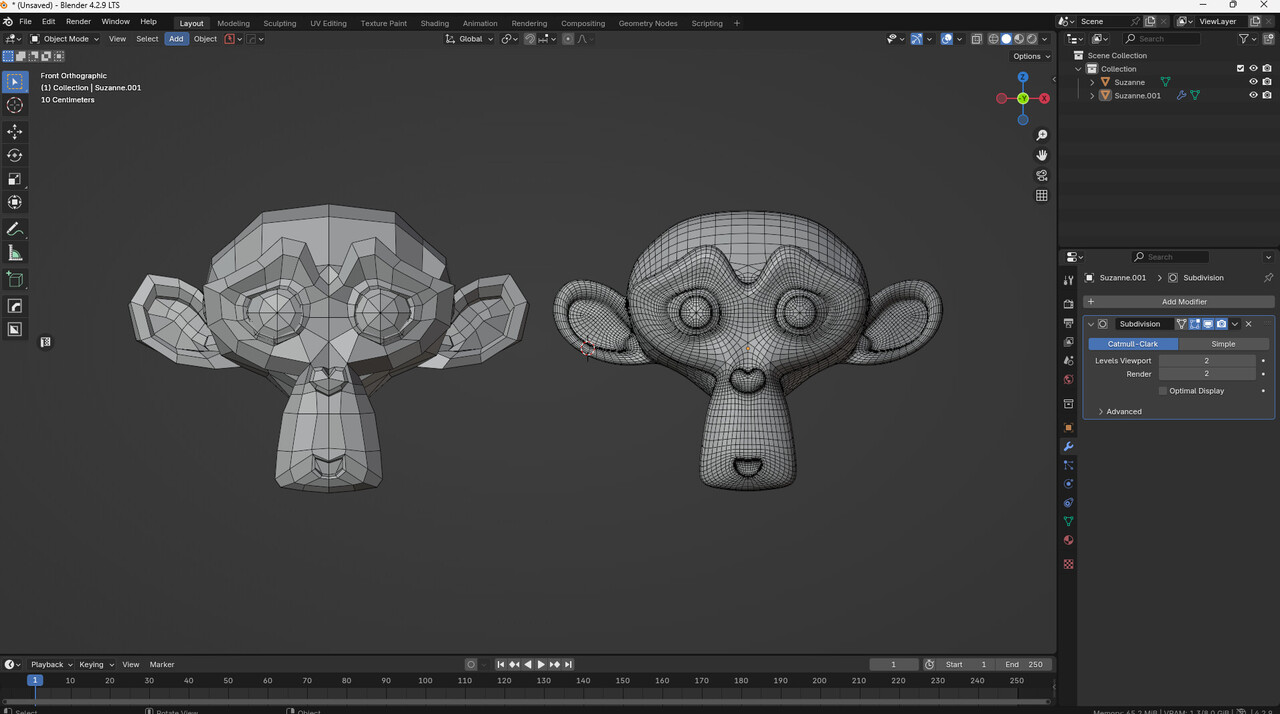Open the Output properties tab
This screenshot has width=1280, height=714.
coord(1068,323)
